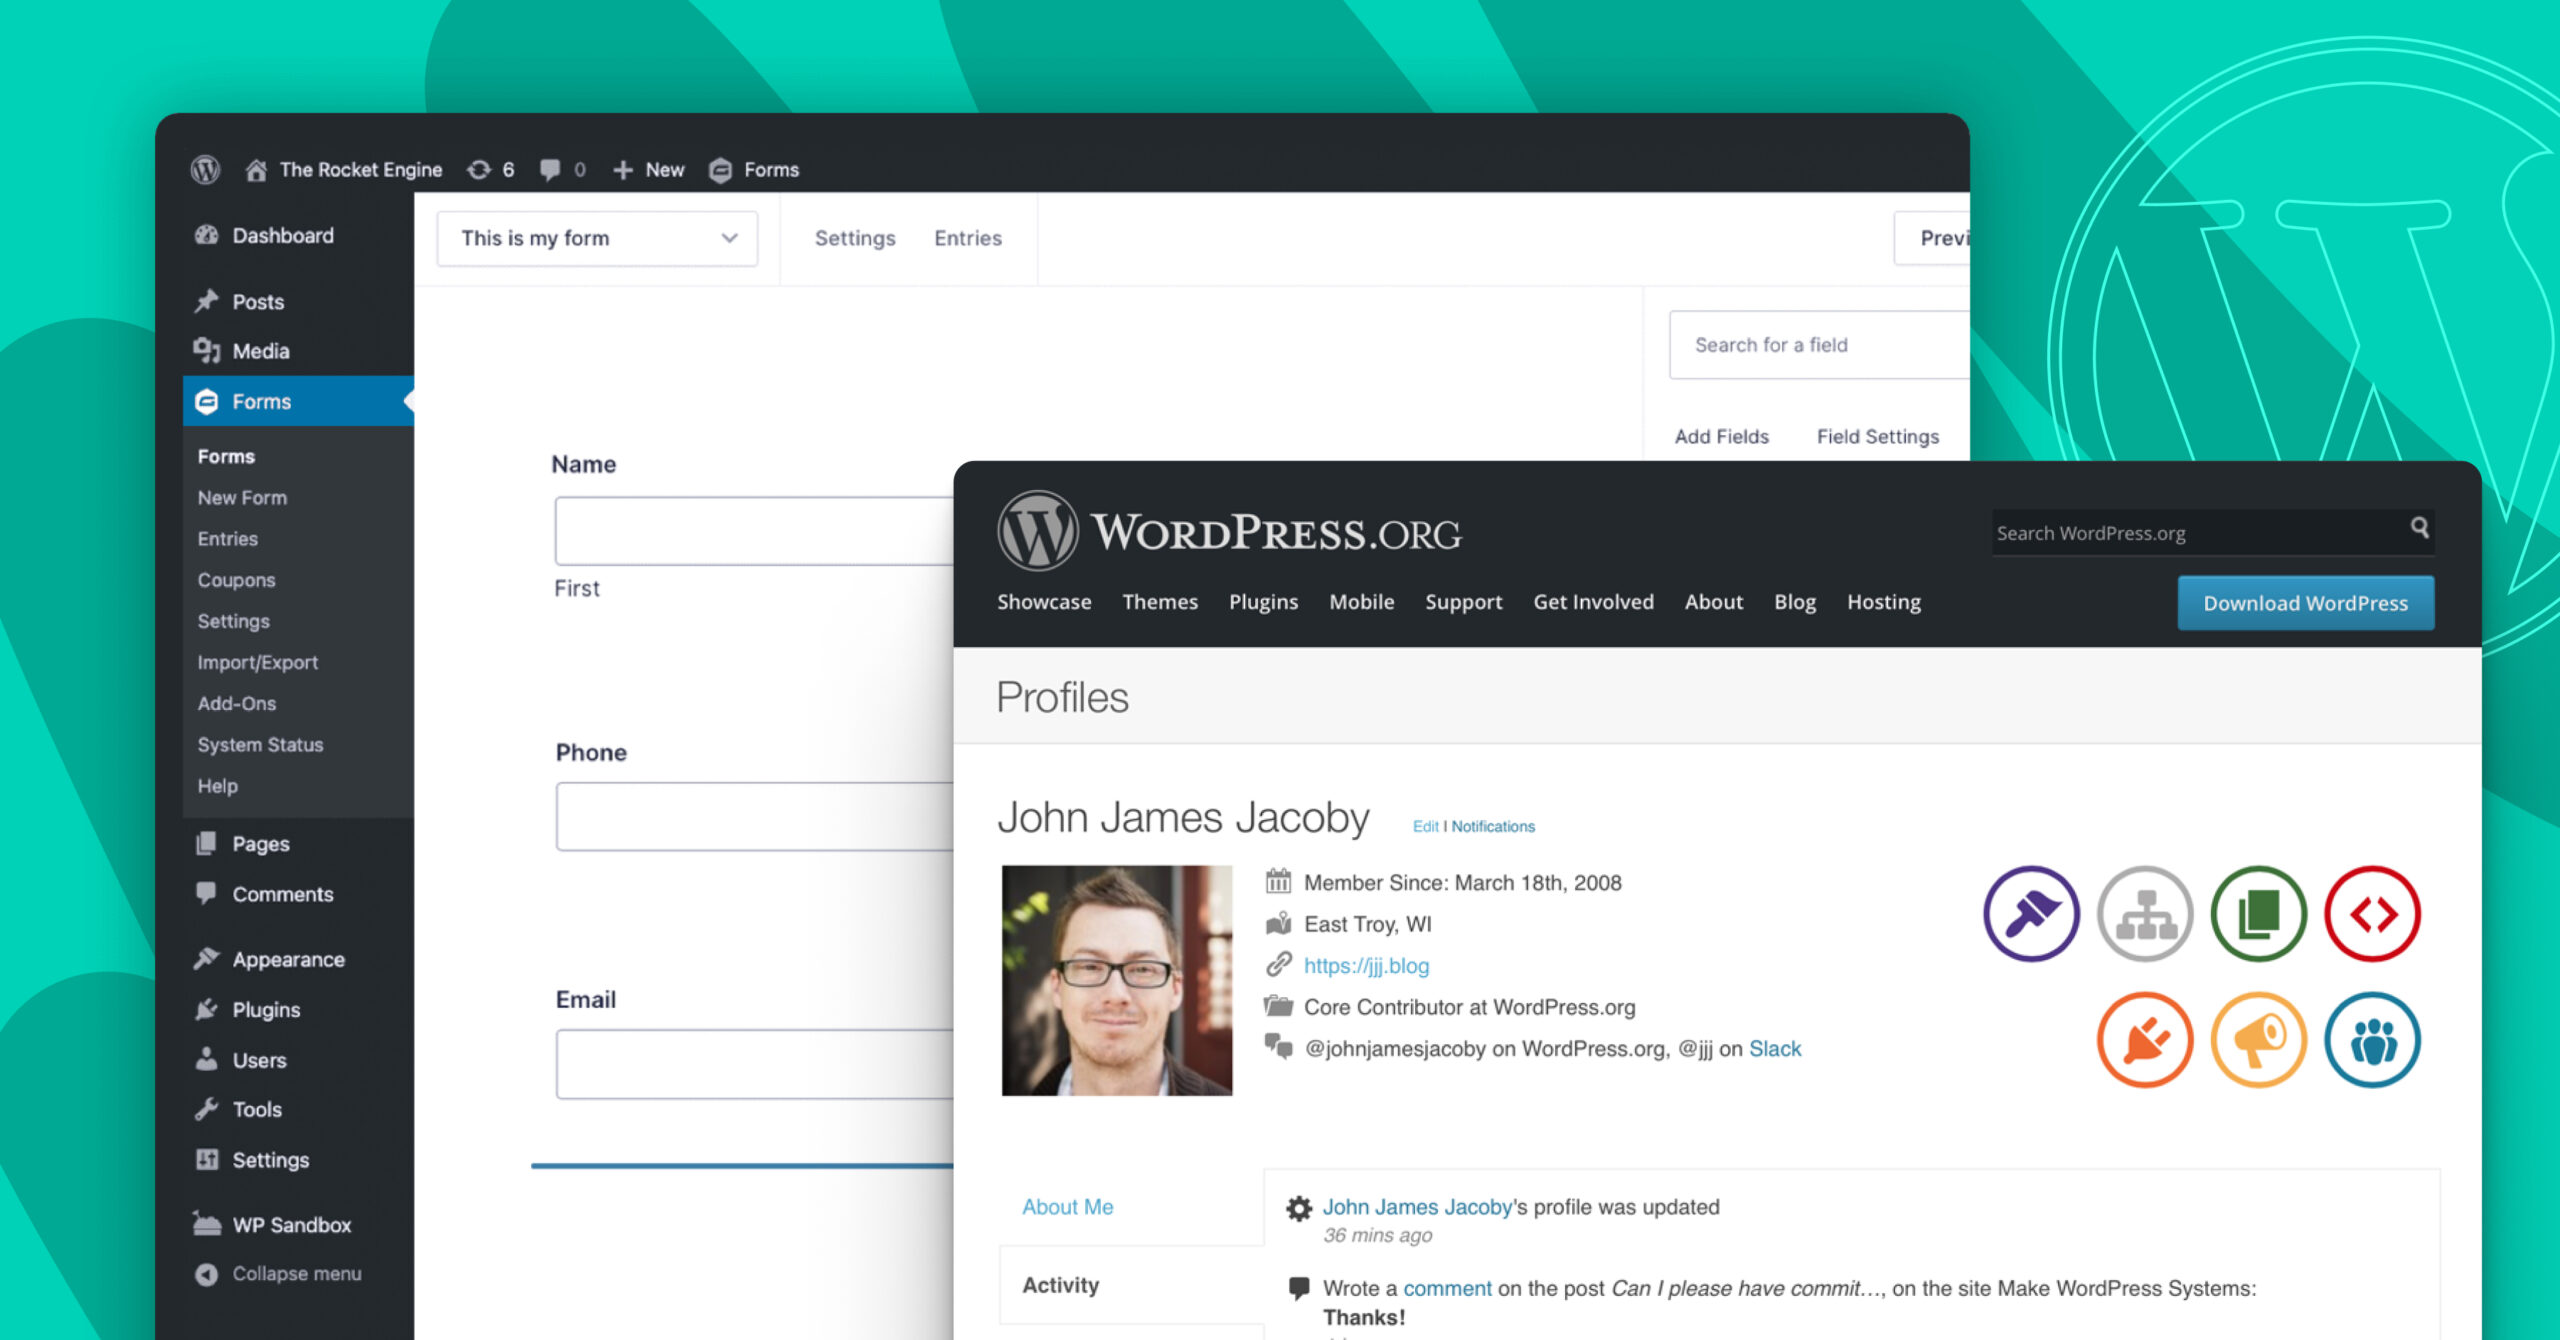Open Settings in the Forms submenu
The image size is (2560, 1340).
click(233, 621)
